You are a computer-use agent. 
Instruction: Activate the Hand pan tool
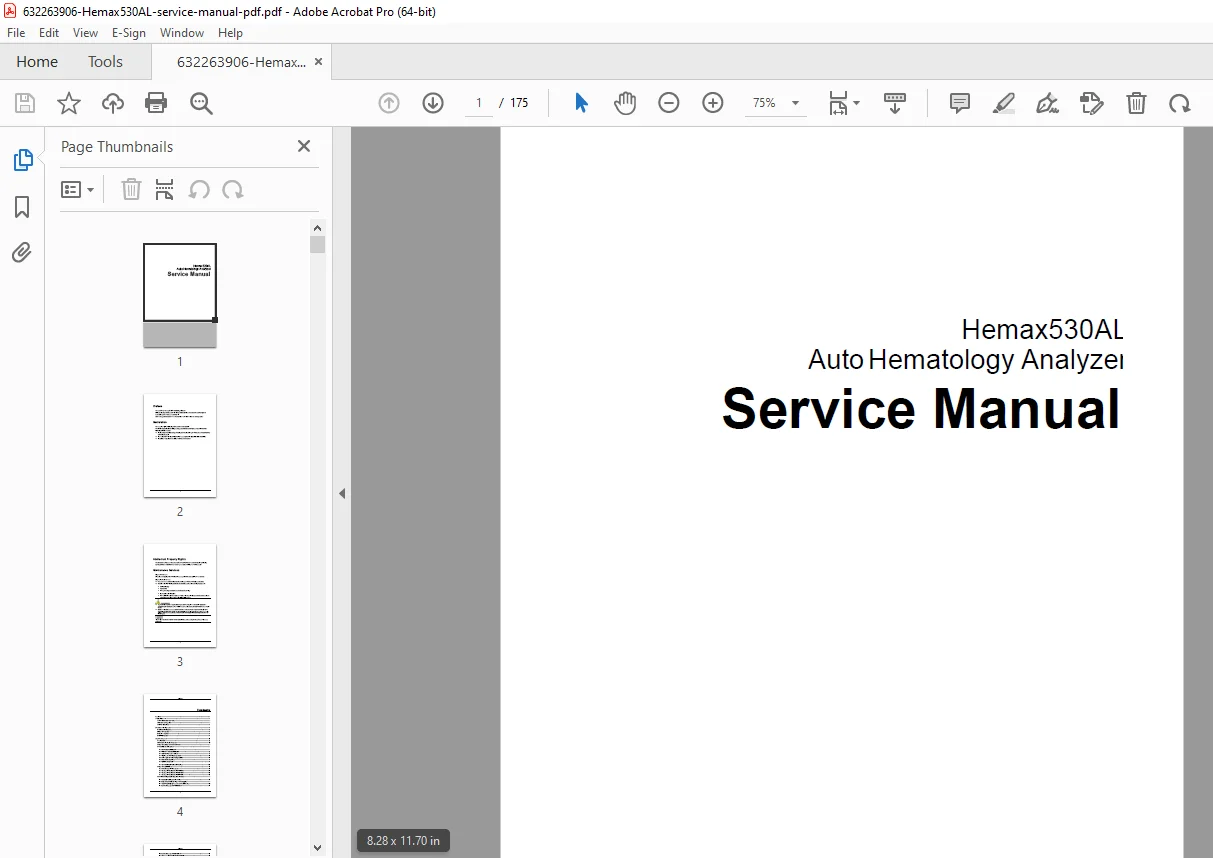tap(625, 103)
